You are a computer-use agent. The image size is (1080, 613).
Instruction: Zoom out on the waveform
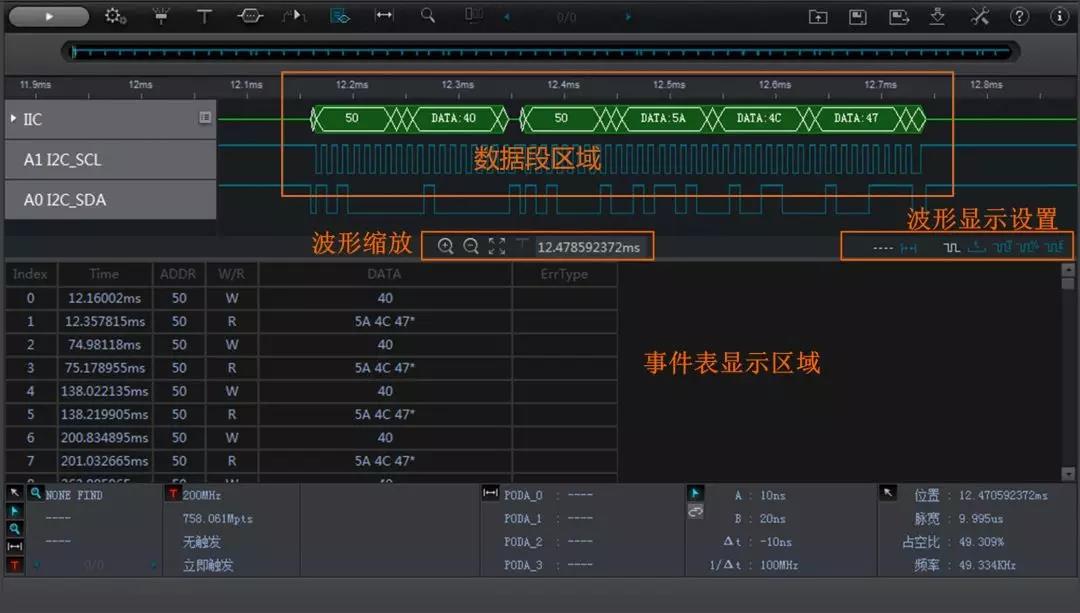(470, 246)
